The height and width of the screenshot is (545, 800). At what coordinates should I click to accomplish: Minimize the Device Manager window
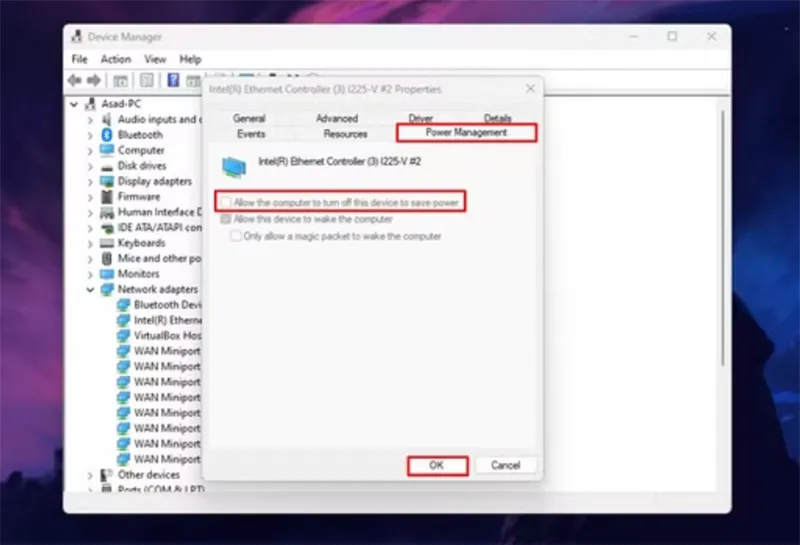(634, 36)
